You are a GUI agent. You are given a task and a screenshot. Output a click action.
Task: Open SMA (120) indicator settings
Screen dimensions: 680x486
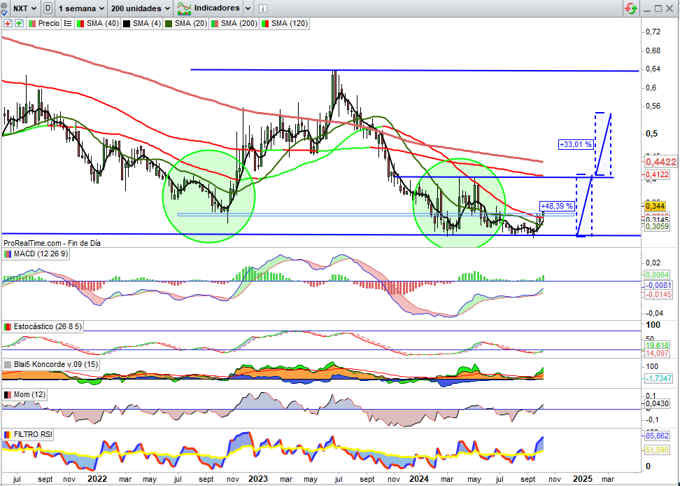tap(290, 23)
